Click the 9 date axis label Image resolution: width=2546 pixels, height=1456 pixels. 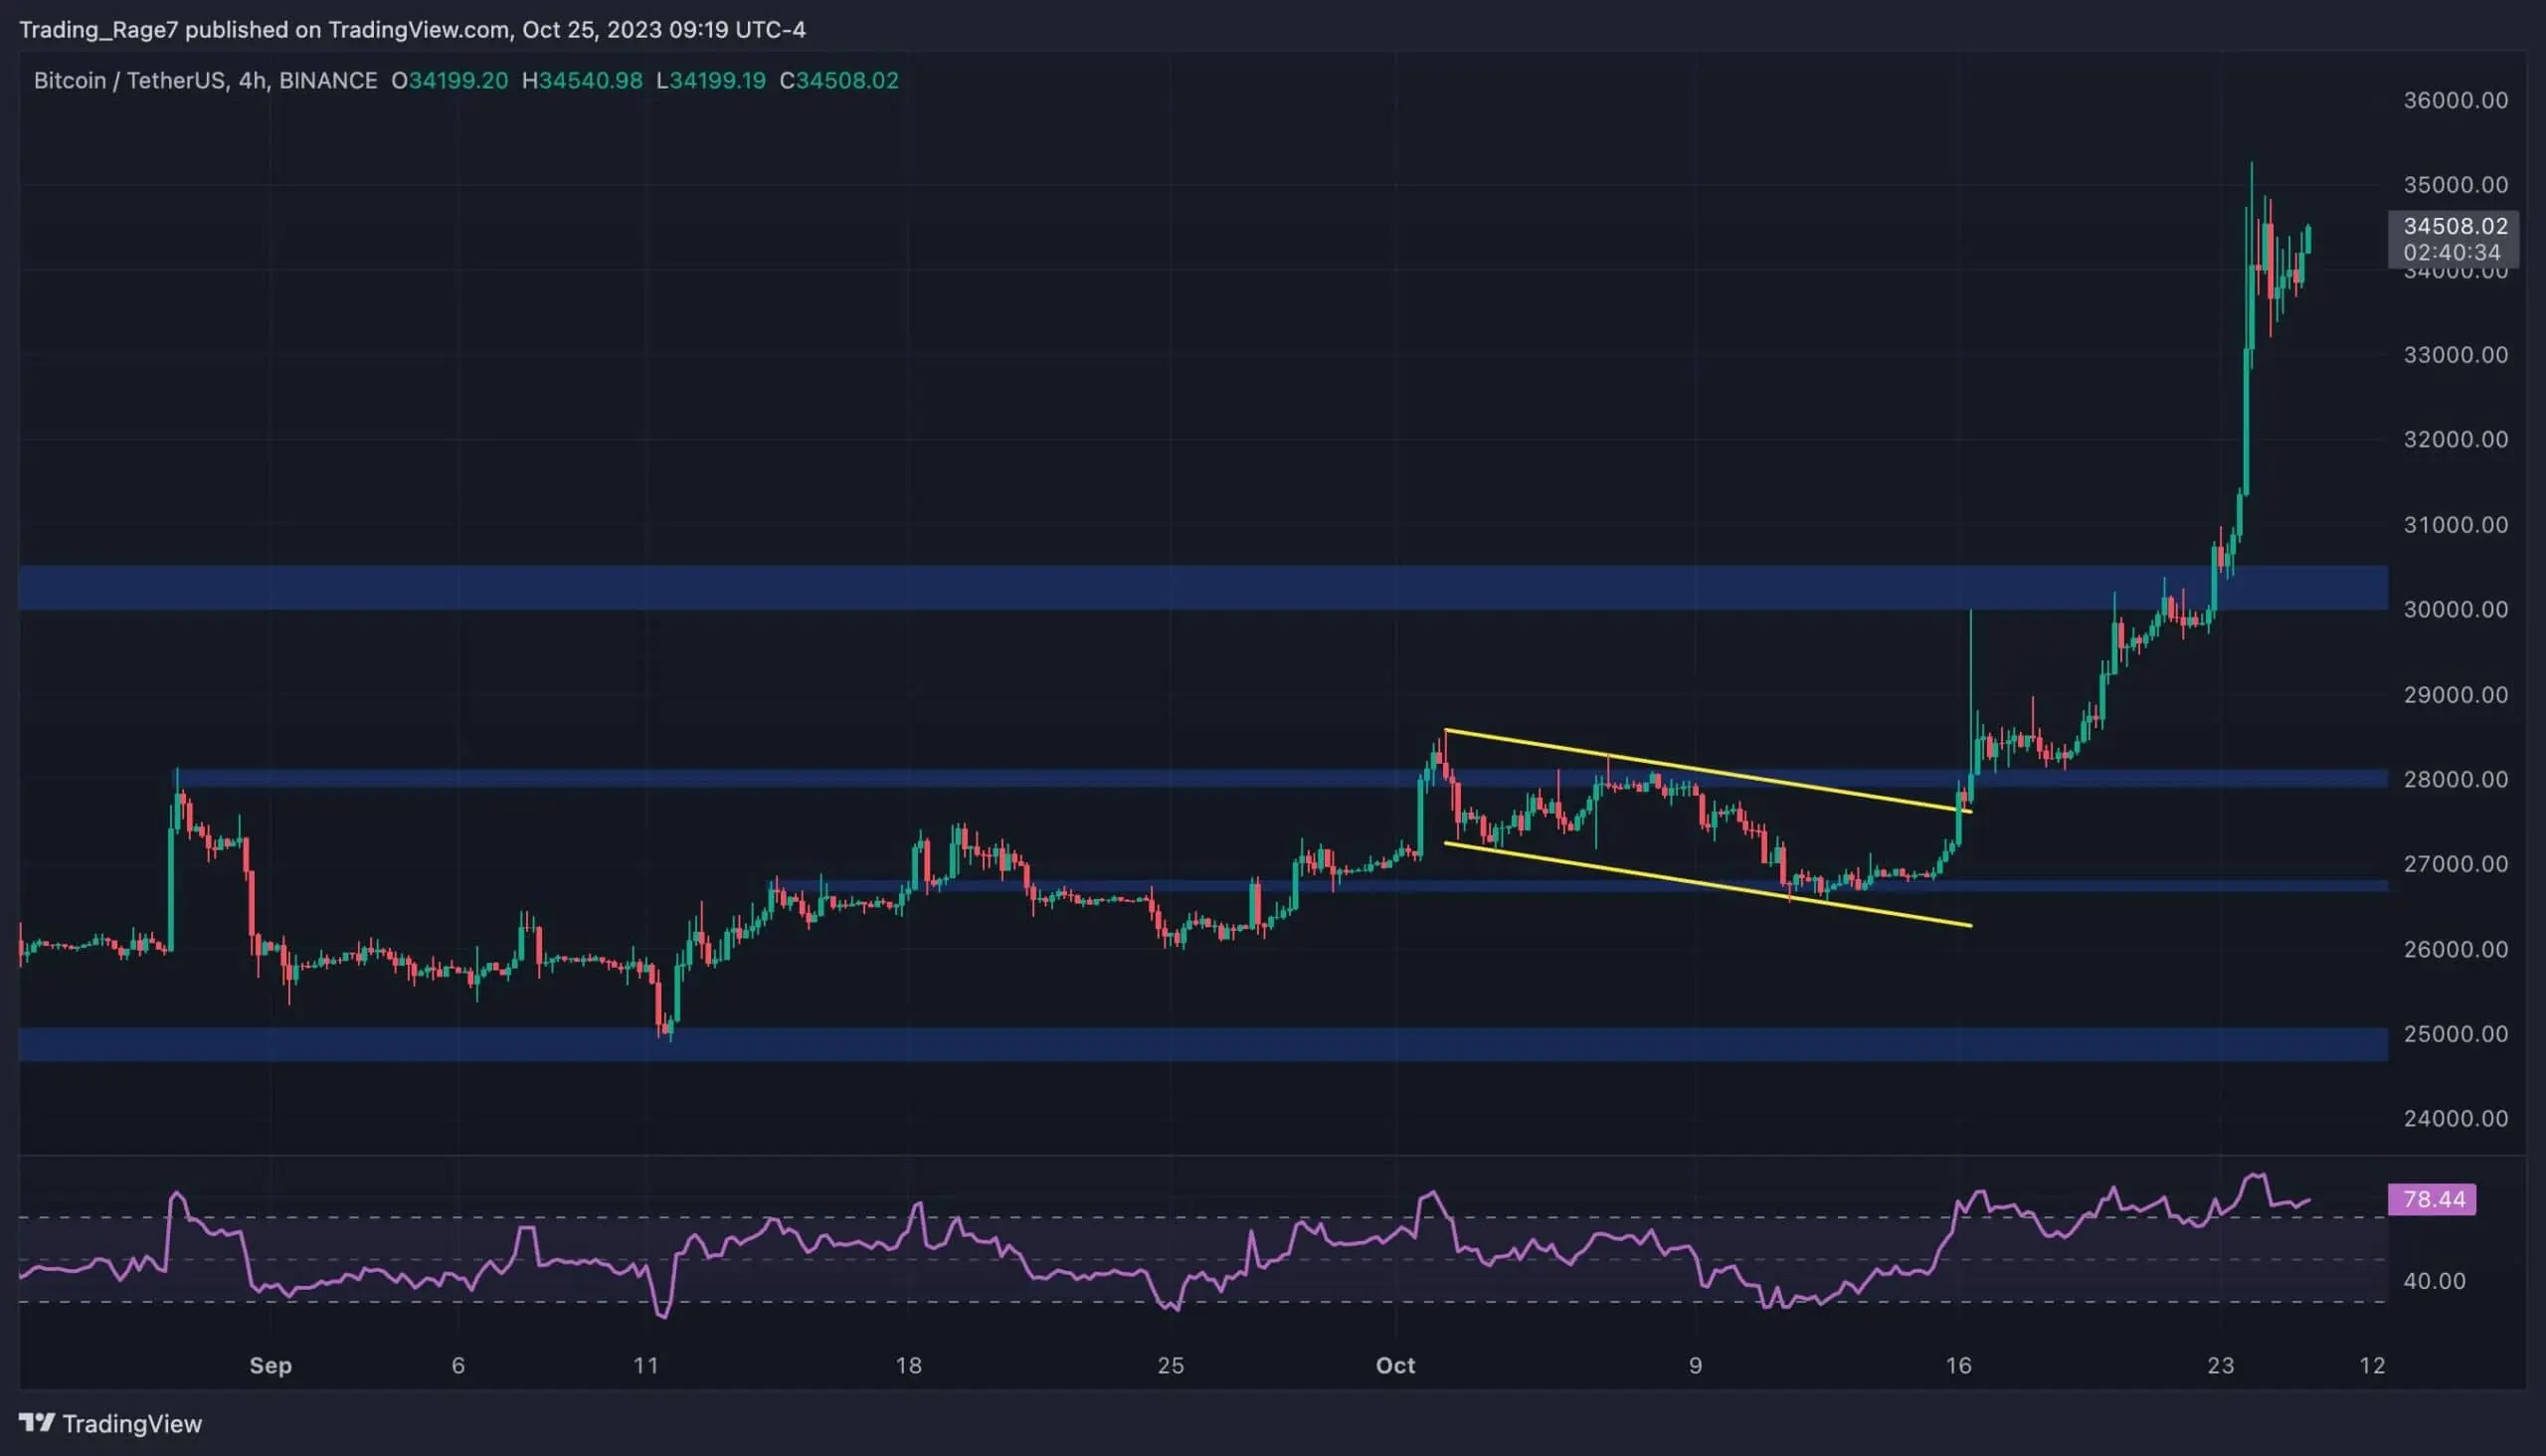click(1695, 1365)
